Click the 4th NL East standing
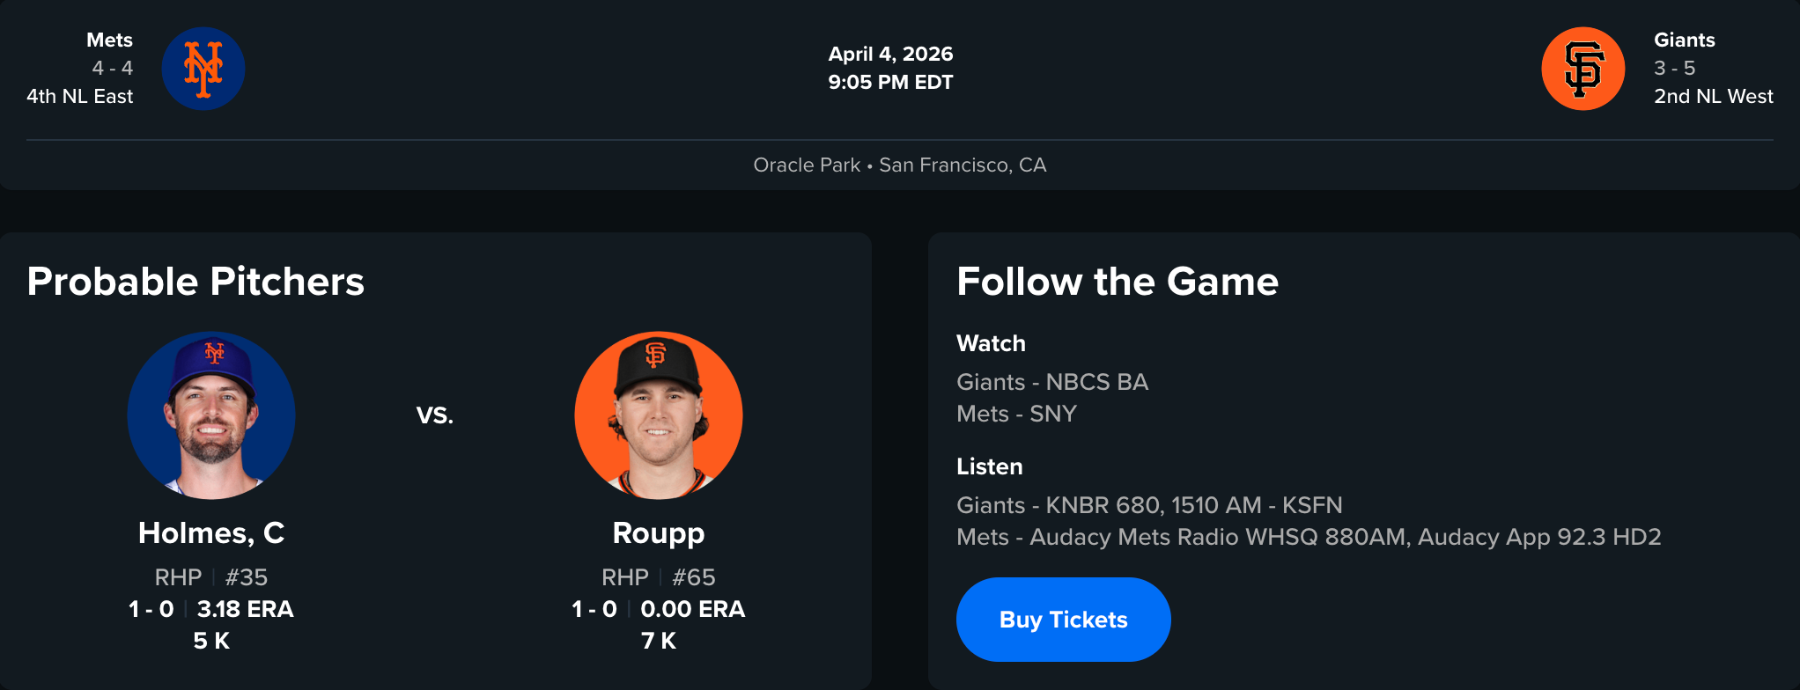Viewport: 1800px width, 690px height. (80, 96)
